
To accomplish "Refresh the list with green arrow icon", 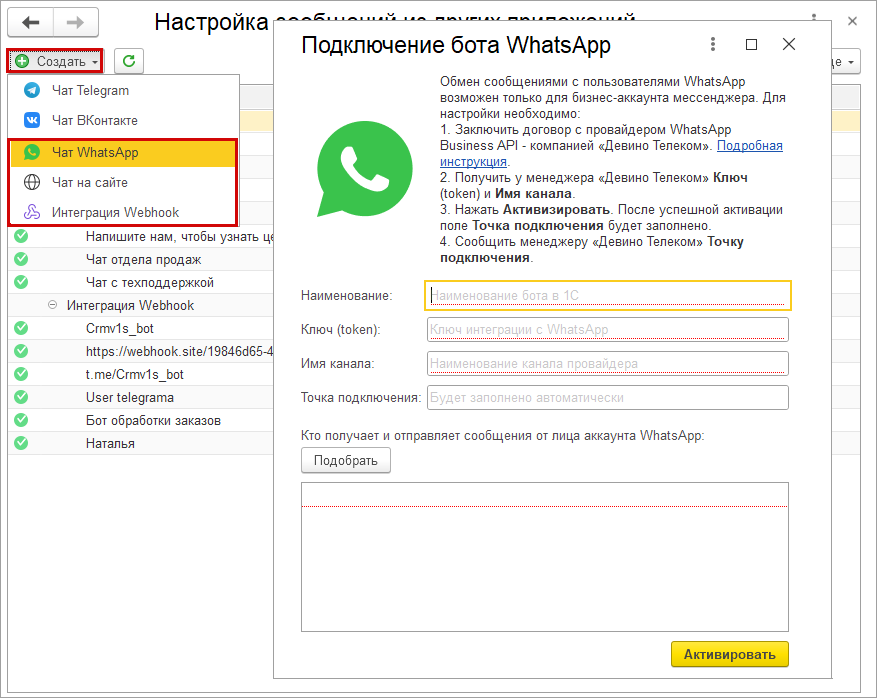I will [129, 61].
